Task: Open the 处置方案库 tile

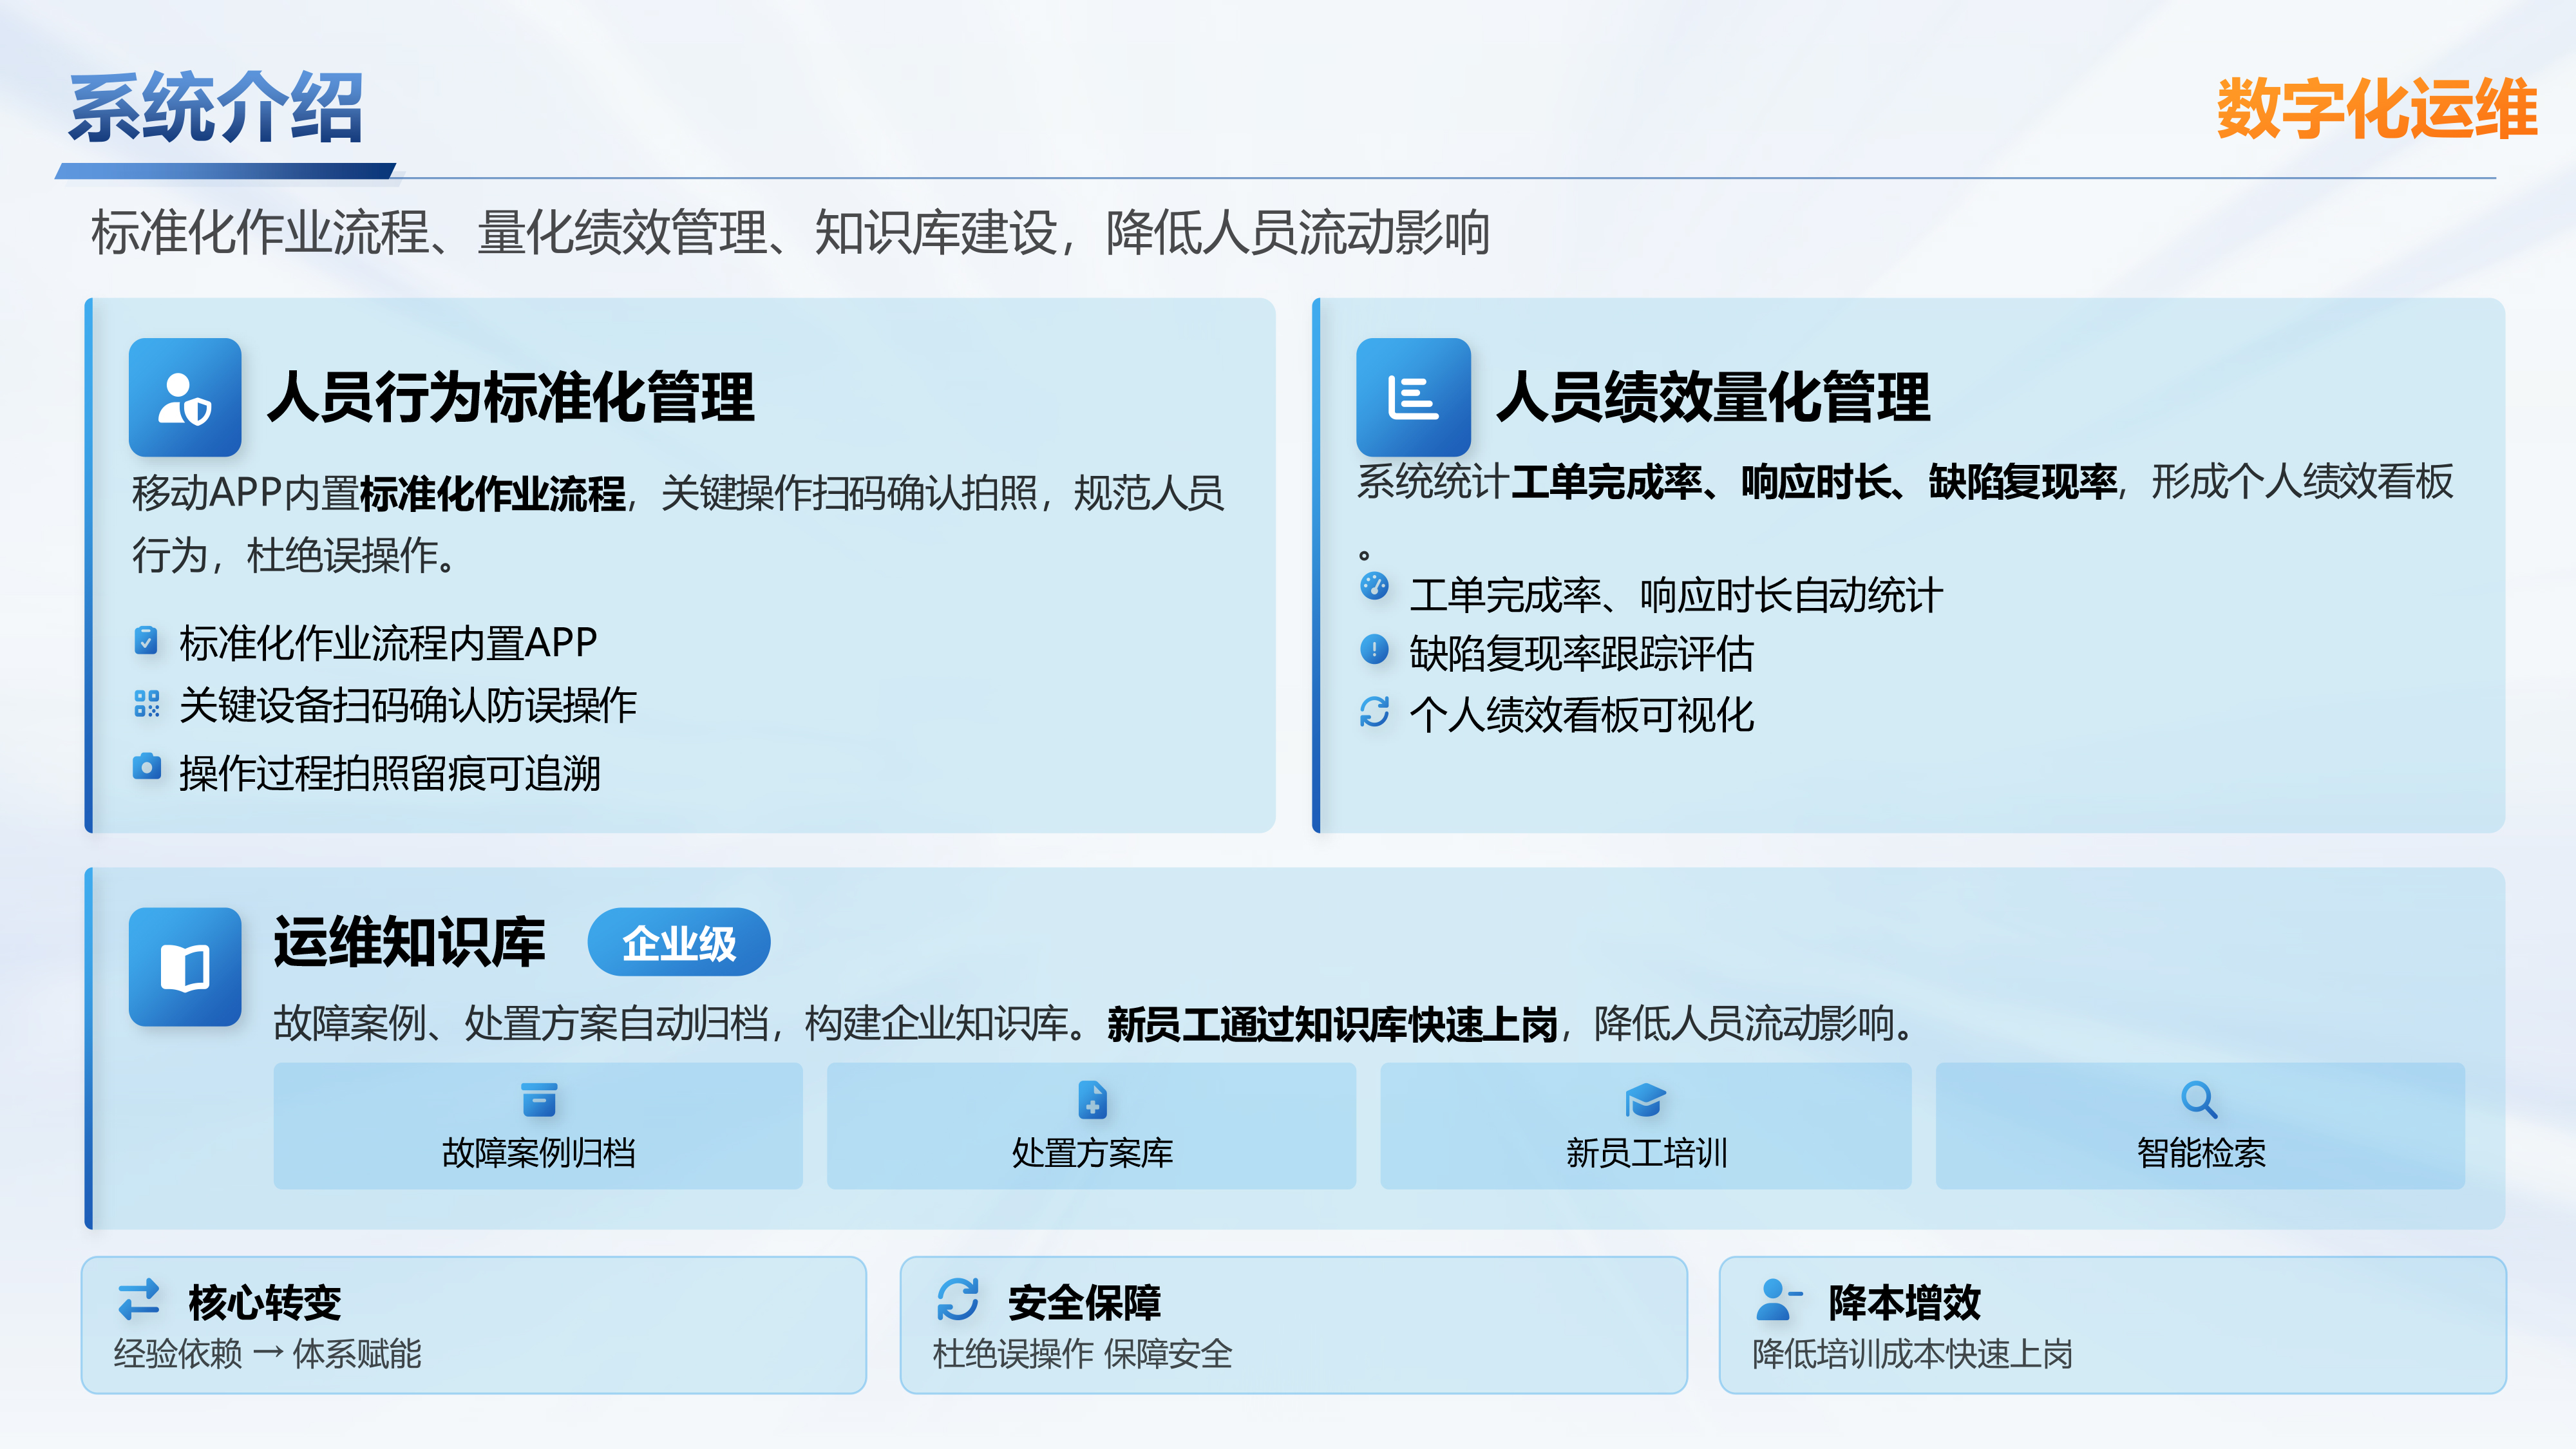Action: point(1091,1126)
